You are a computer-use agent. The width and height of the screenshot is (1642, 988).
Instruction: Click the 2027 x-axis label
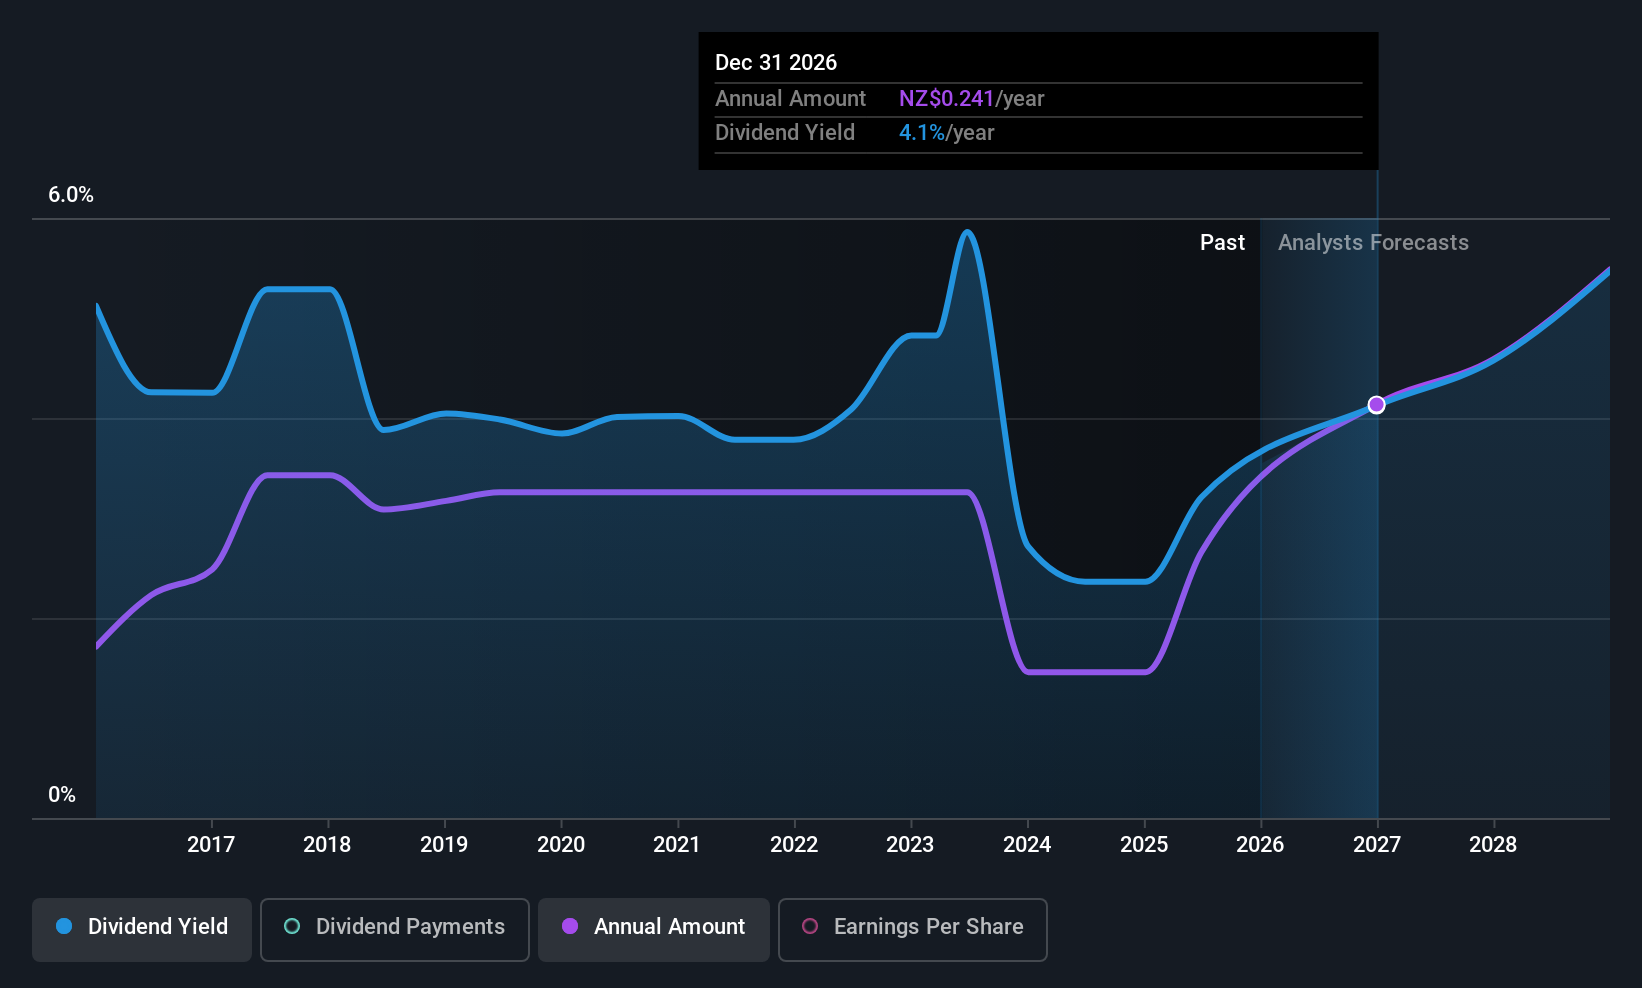tap(1377, 844)
